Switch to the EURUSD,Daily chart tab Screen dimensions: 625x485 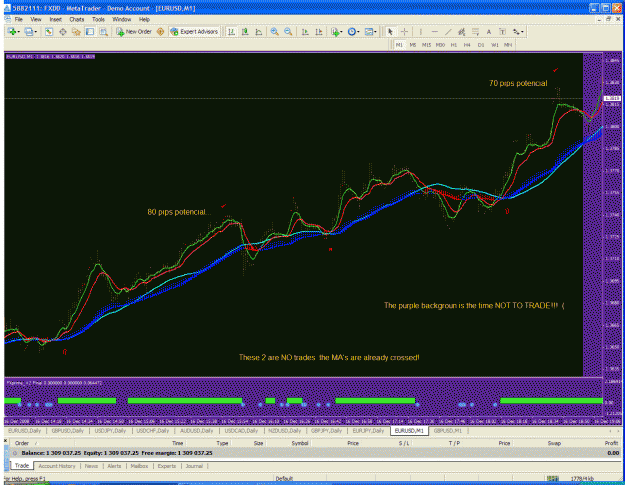[x=25, y=430]
